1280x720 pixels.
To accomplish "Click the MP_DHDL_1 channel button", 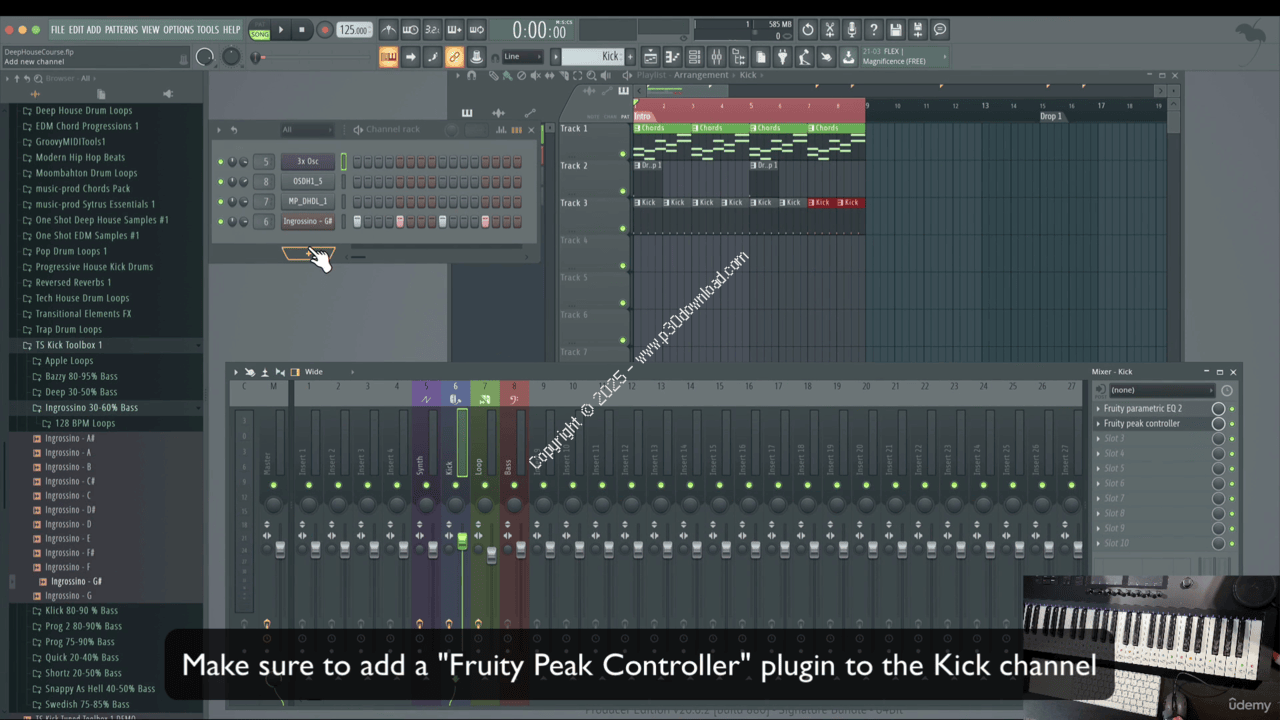I will pos(307,201).
